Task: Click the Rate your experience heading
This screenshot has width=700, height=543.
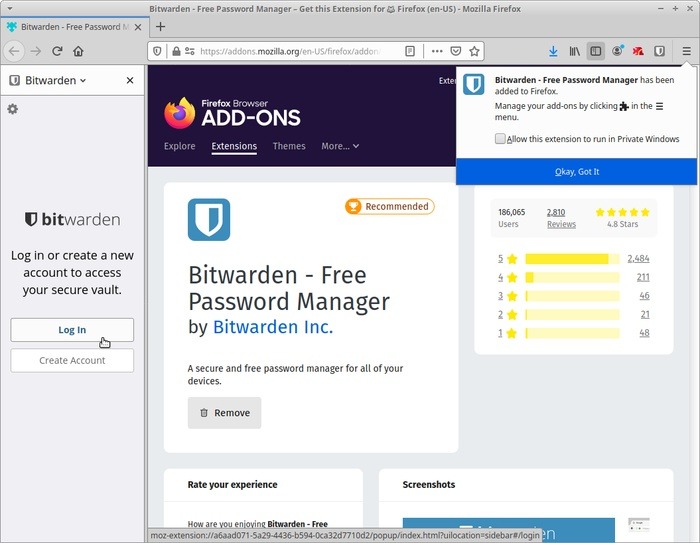Action: tap(232, 485)
